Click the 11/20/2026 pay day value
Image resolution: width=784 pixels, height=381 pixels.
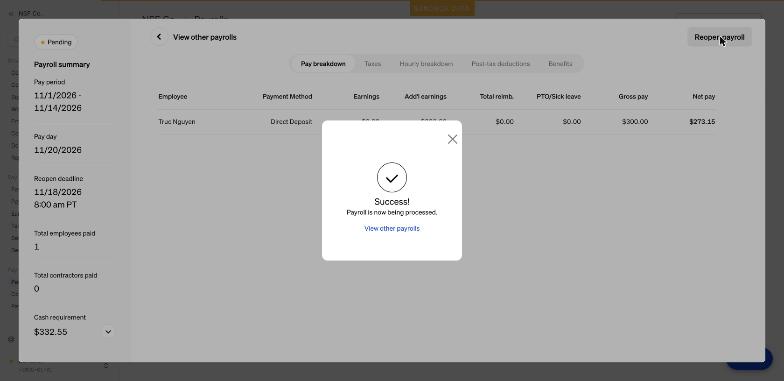click(58, 150)
